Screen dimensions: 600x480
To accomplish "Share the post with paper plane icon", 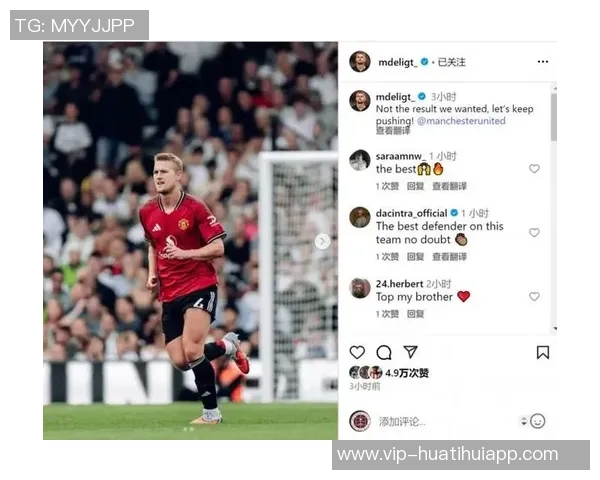I will 410,352.
